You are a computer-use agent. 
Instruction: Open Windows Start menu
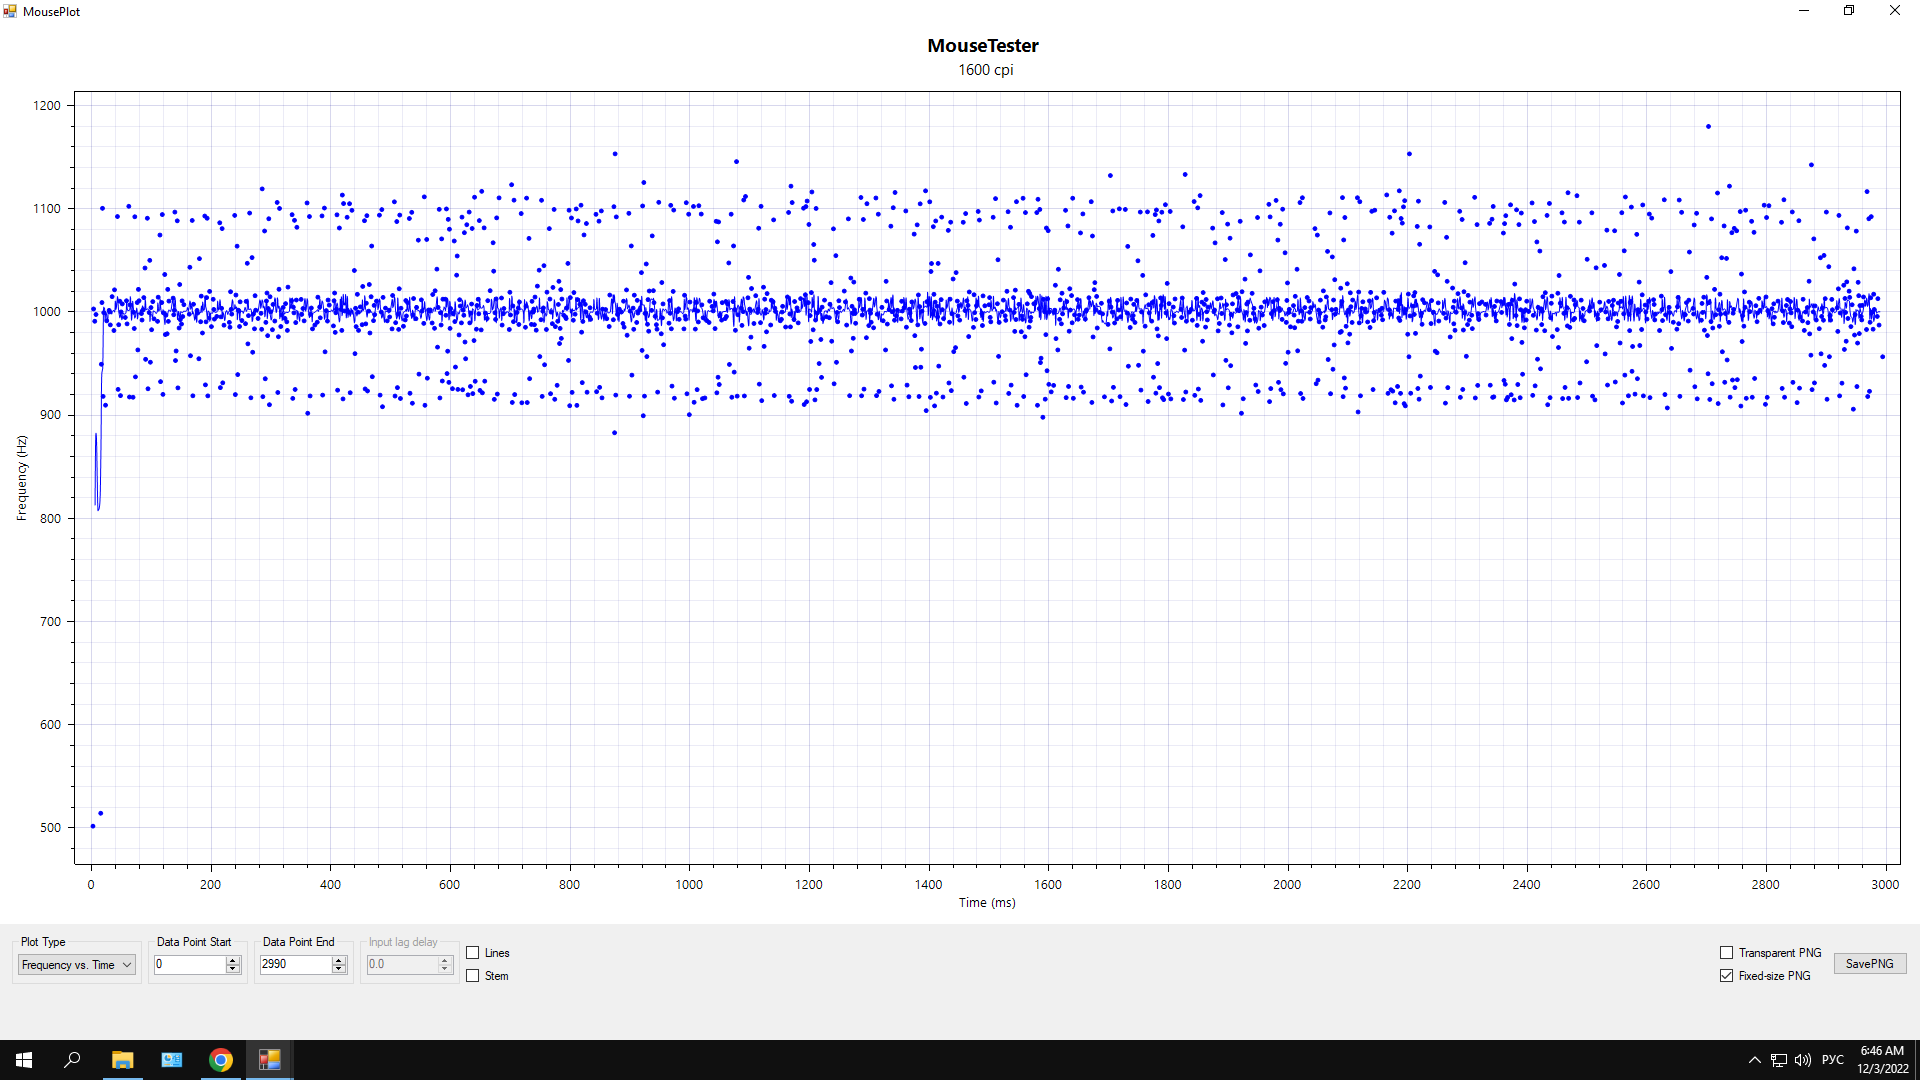[x=24, y=1060]
